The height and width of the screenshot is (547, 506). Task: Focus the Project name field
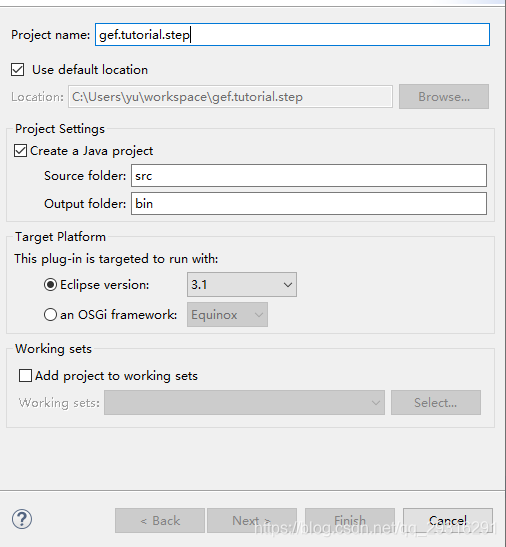(x=292, y=35)
